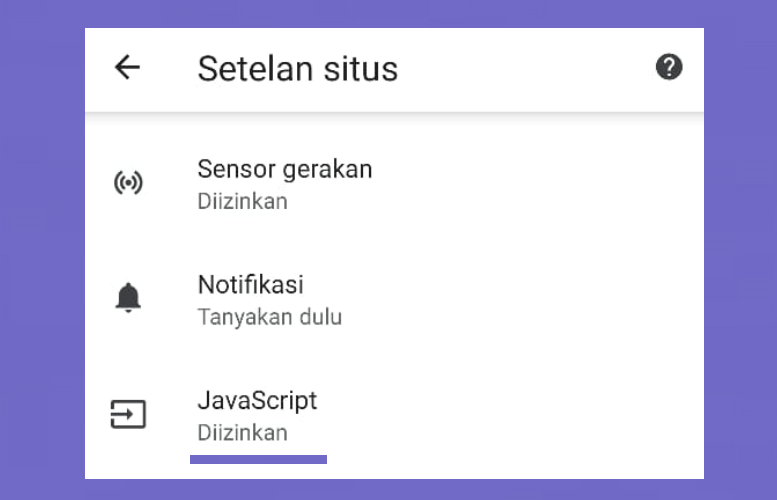Click the JavaScript arrow-box icon
The width and height of the screenshot is (777, 500).
point(128,414)
